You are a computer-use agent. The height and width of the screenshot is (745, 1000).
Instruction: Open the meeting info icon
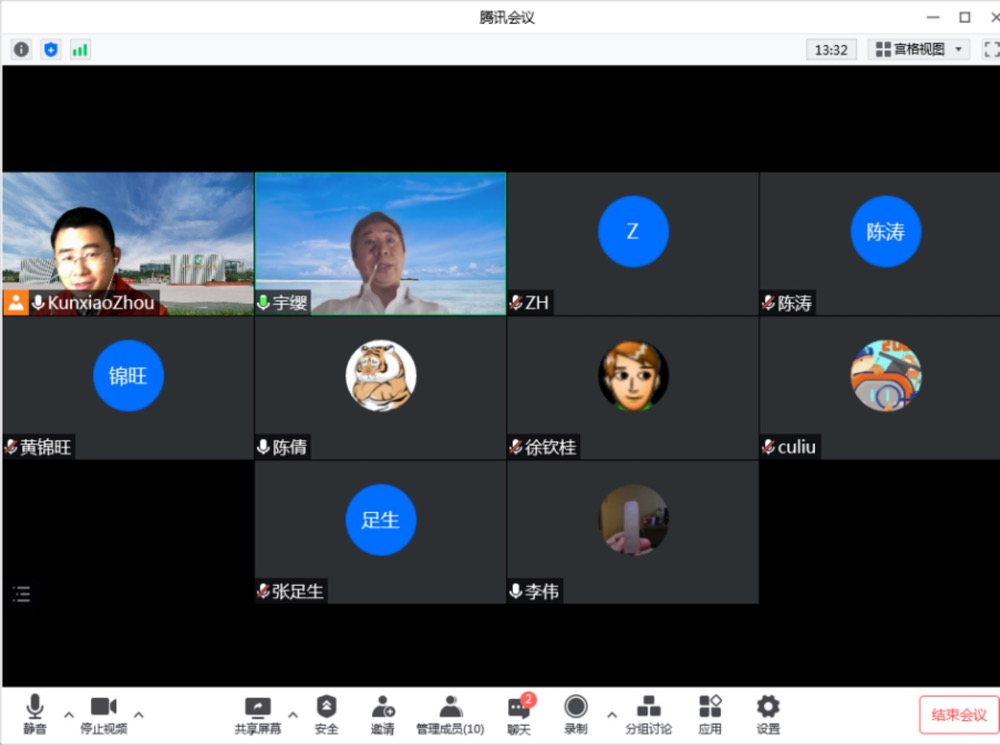pos(21,49)
